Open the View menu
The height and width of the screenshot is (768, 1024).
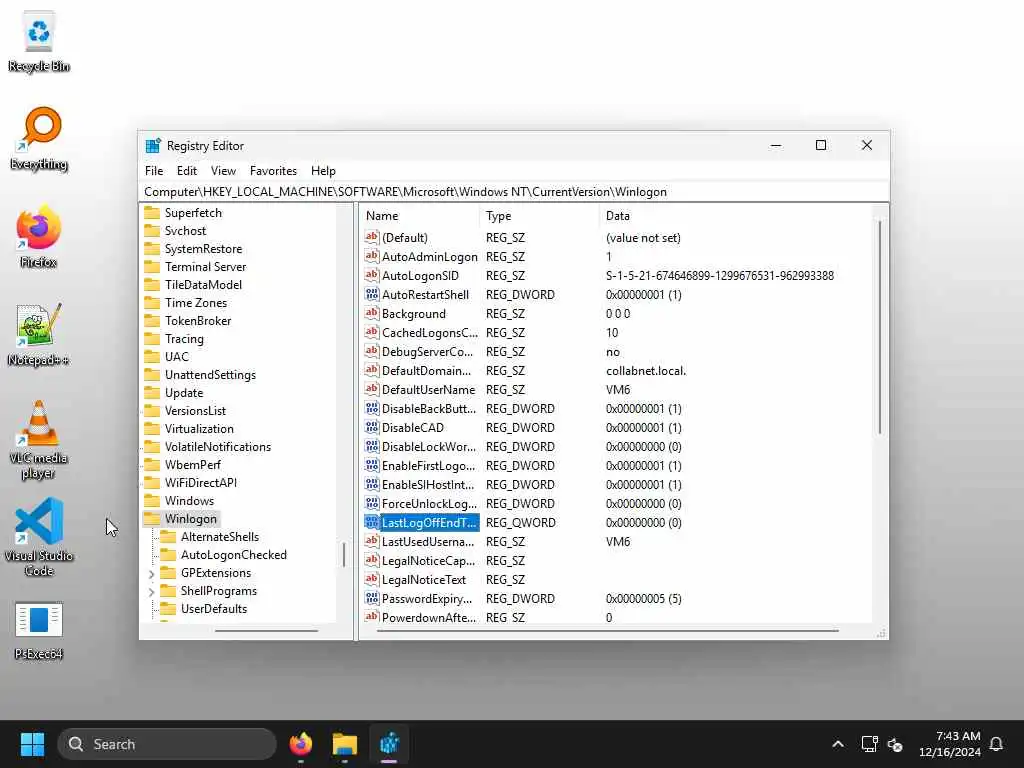[x=223, y=170]
